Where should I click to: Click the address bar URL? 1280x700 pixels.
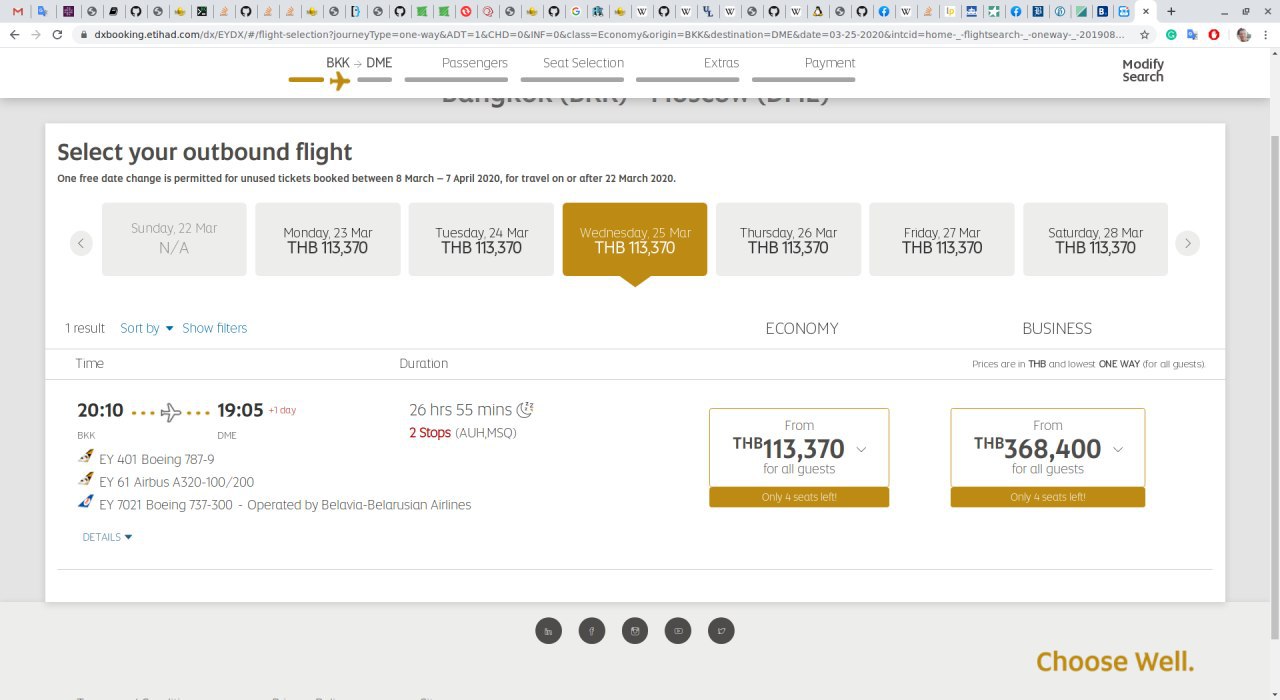[x=610, y=34]
